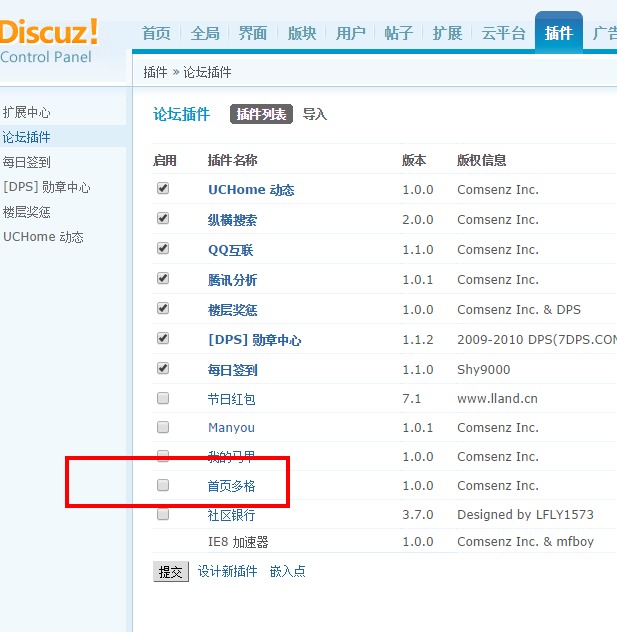Toggle the 每日签到 plugin checkbox
617x632 pixels.
coord(163,368)
